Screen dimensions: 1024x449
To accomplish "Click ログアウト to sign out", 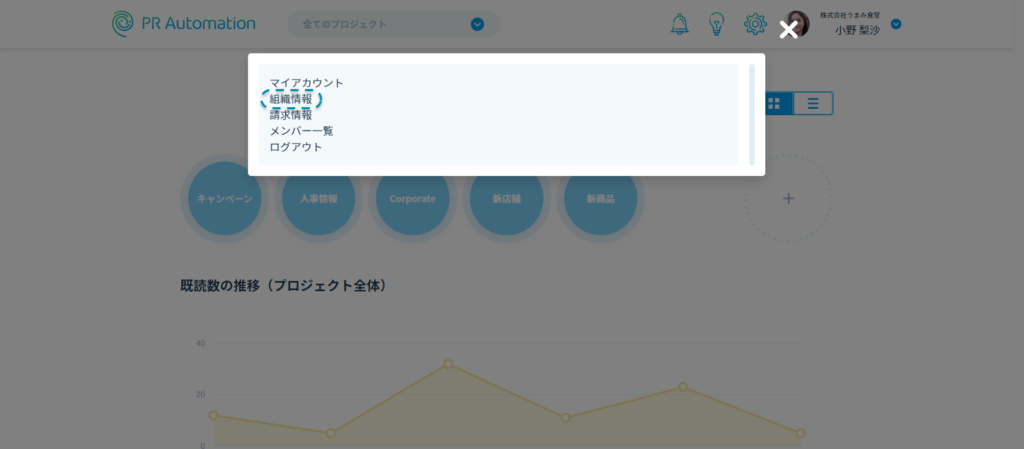I will [x=296, y=147].
